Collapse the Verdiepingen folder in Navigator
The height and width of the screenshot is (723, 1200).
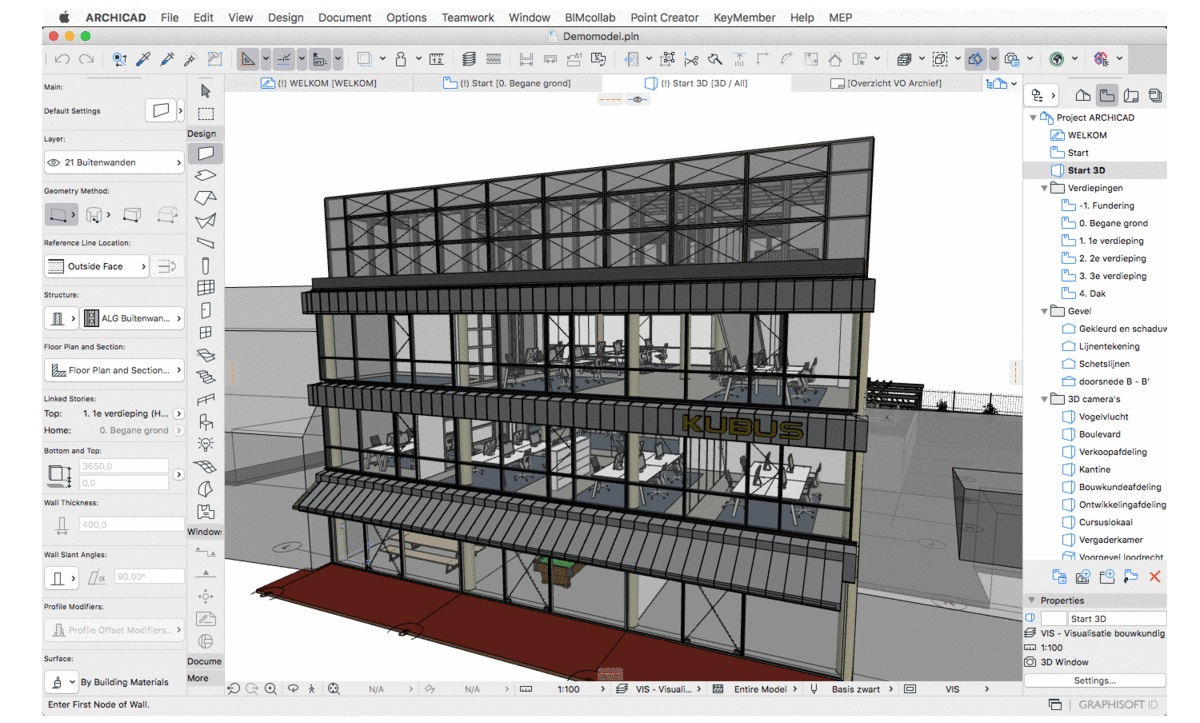pyautogui.click(x=1046, y=188)
